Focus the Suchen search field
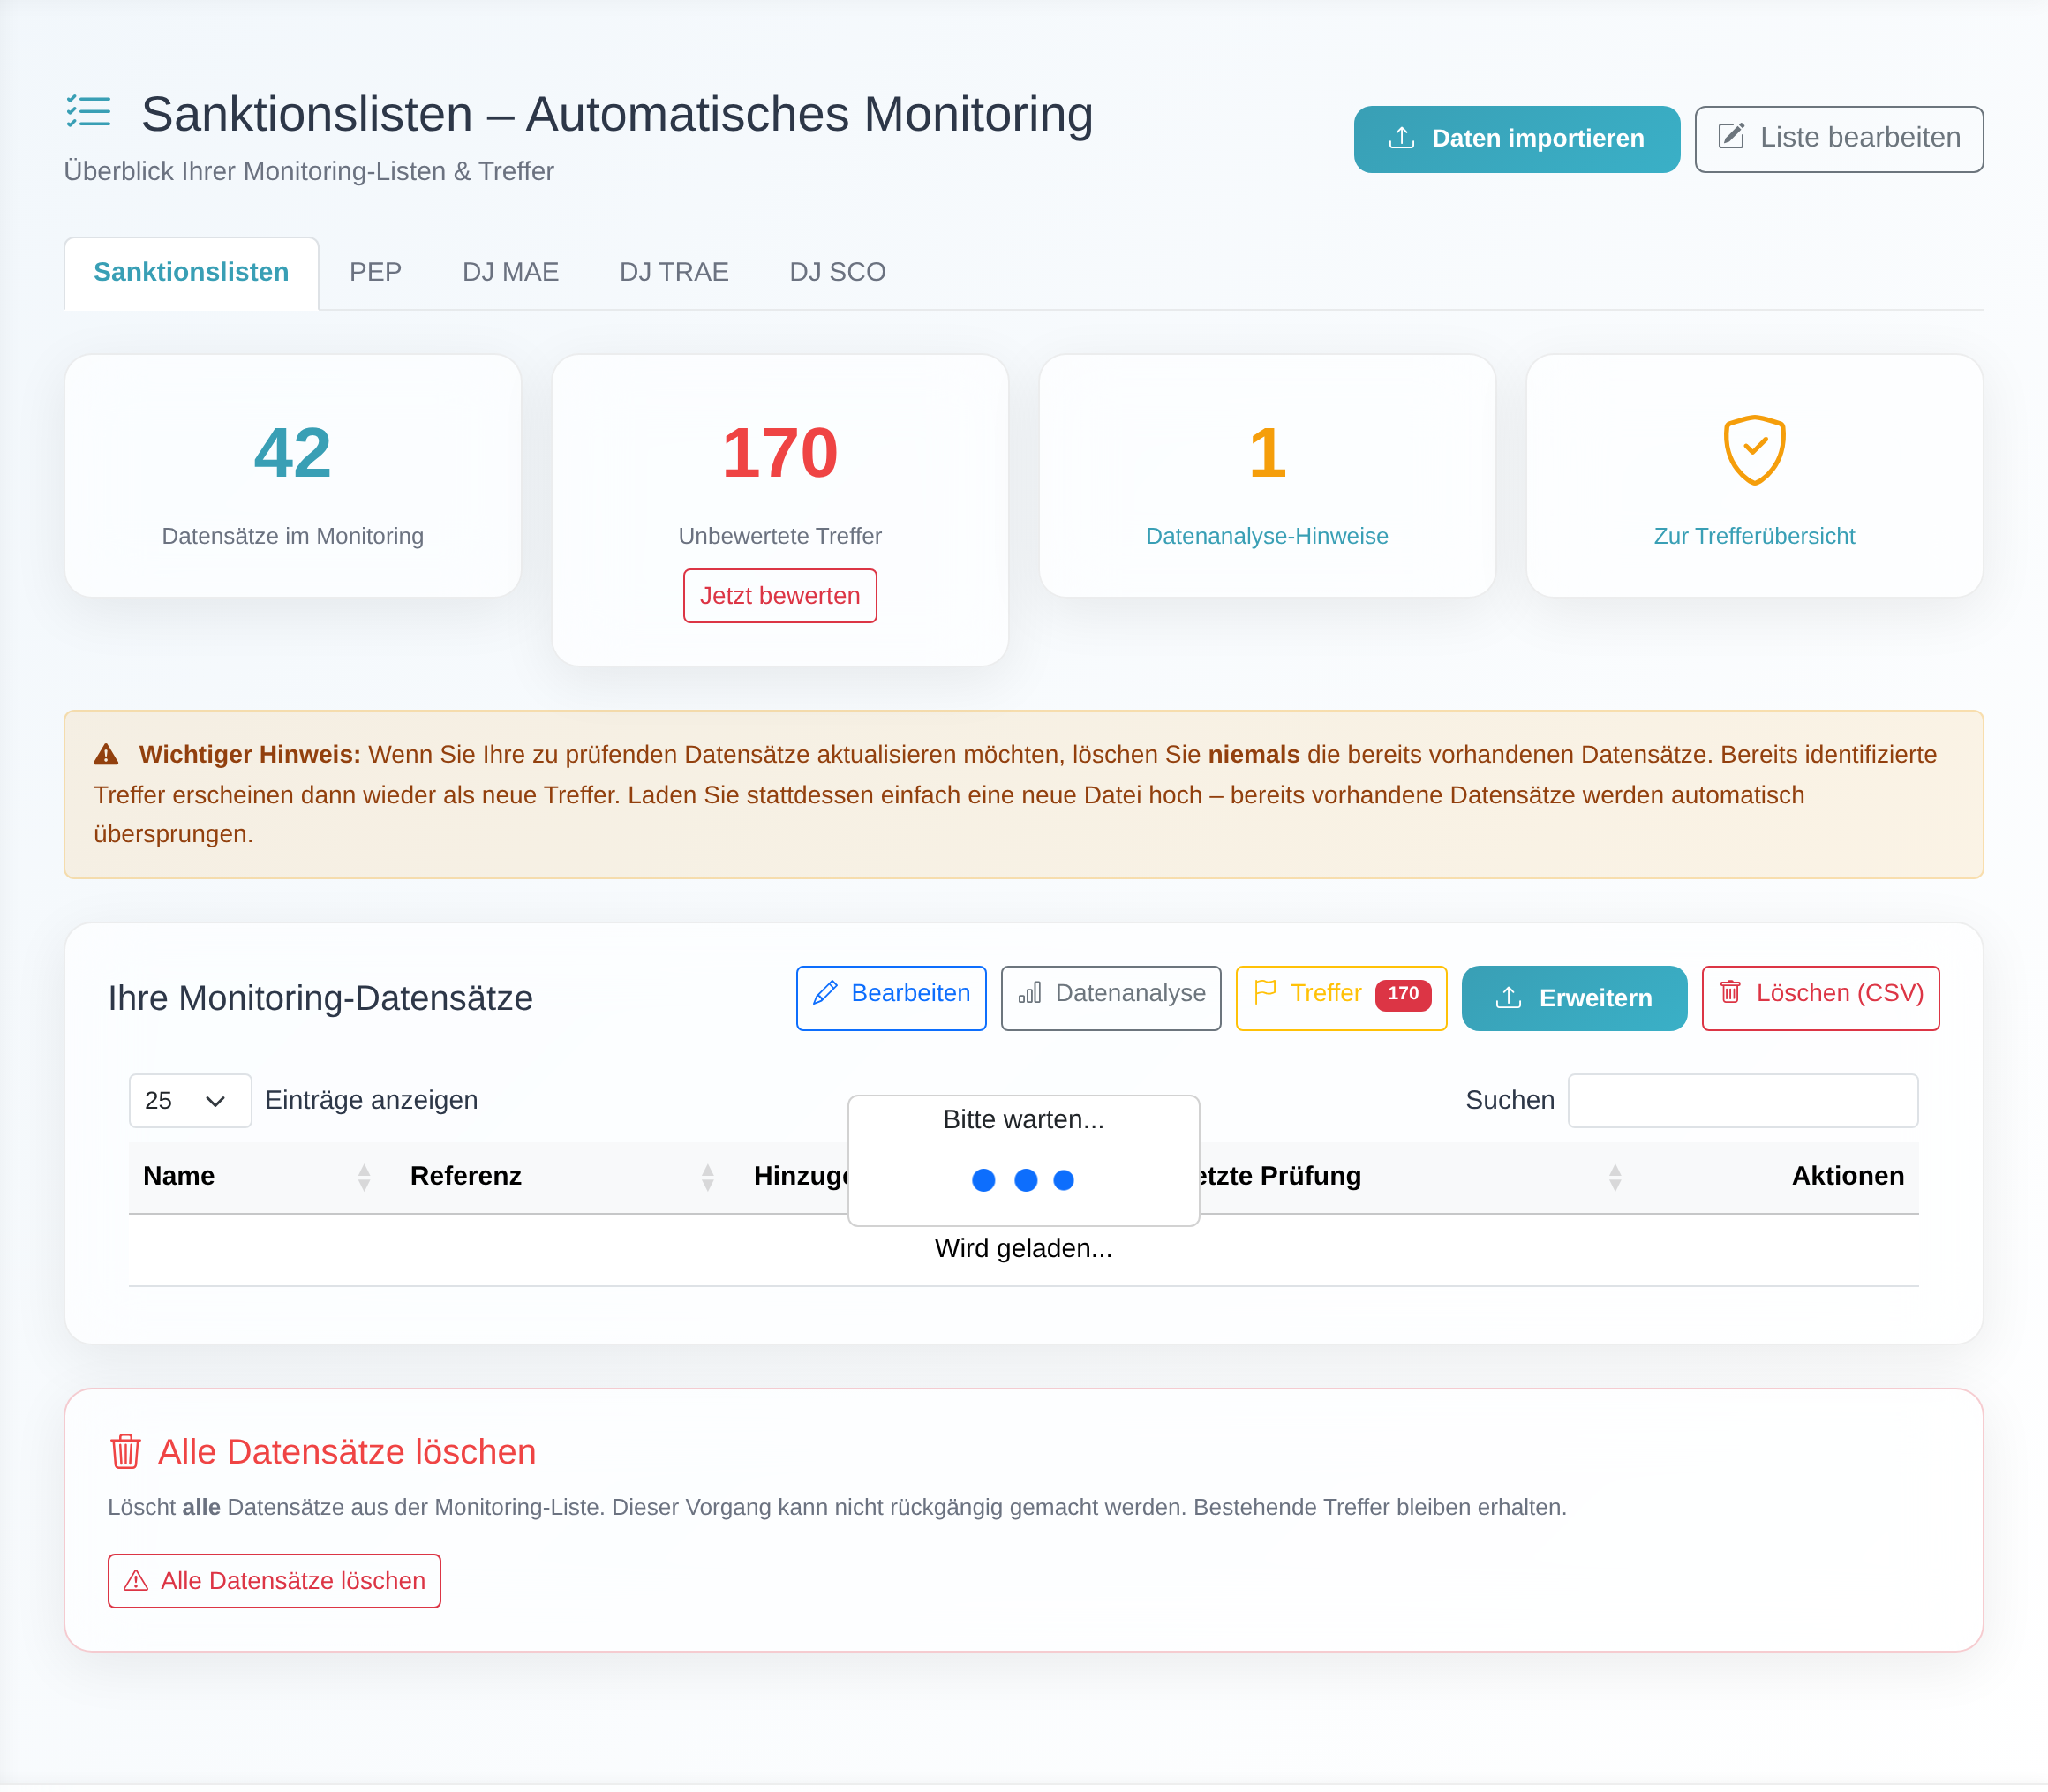The width and height of the screenshot is (2048, 1792). (x=1743, y=1101)
